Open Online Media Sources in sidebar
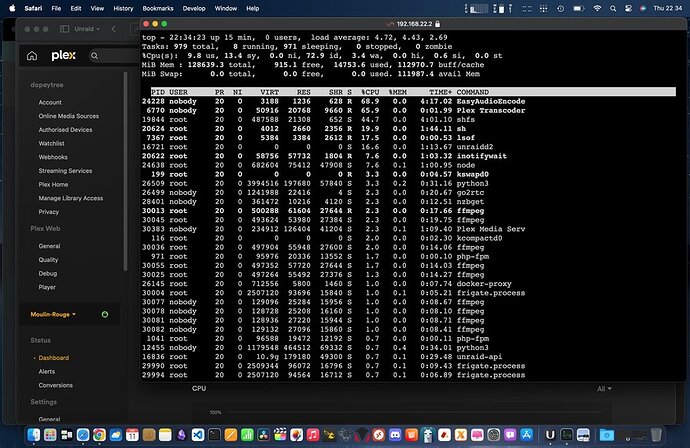Screen dimensions: 690x448 69,116
